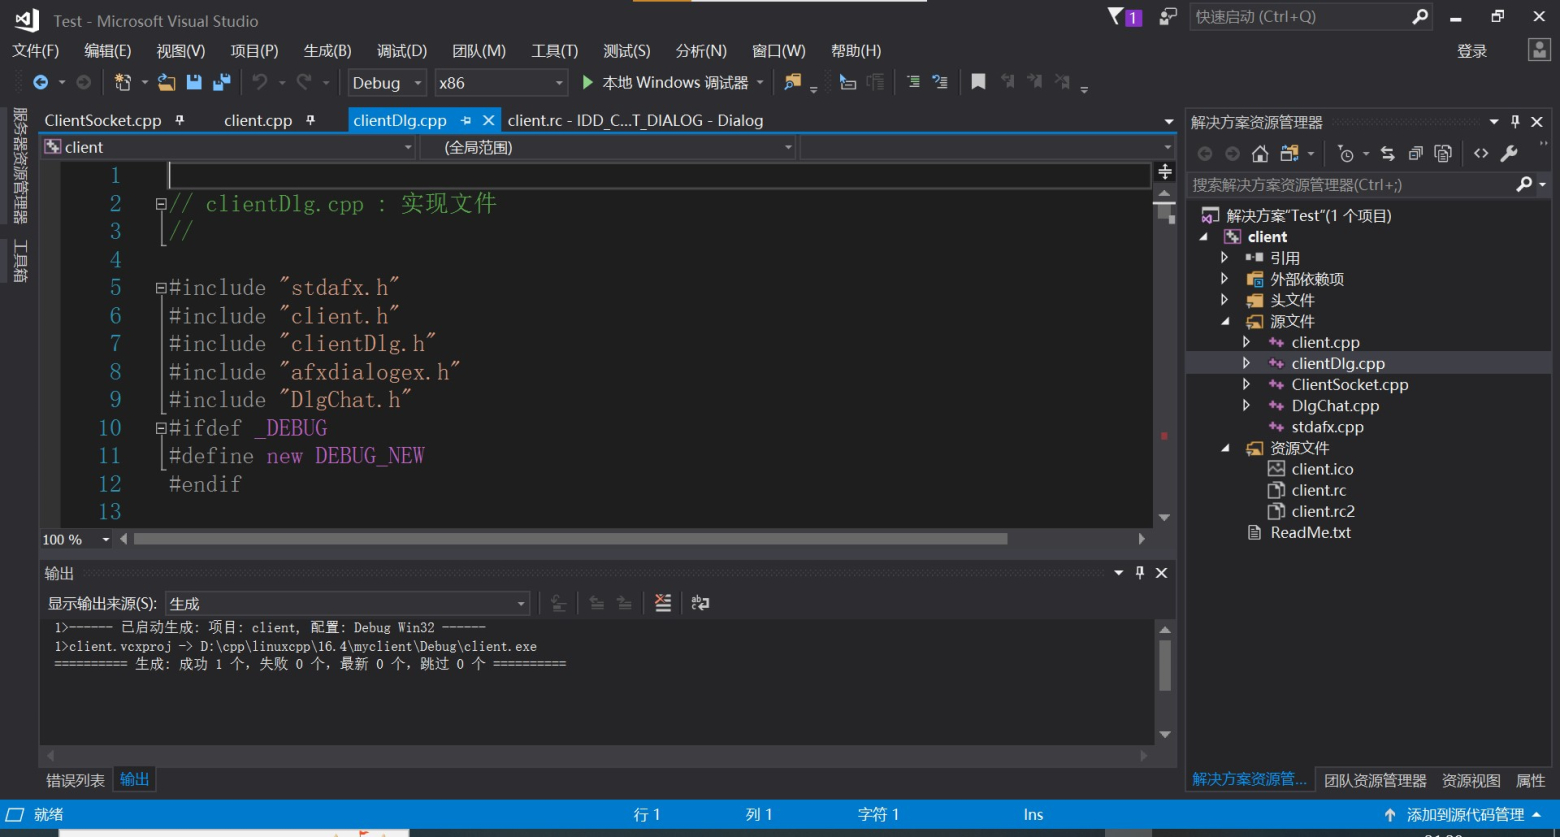This screenshot has width=1560, height=837.
Task: Click the Open File folder icon
Action: pos(166,82)
